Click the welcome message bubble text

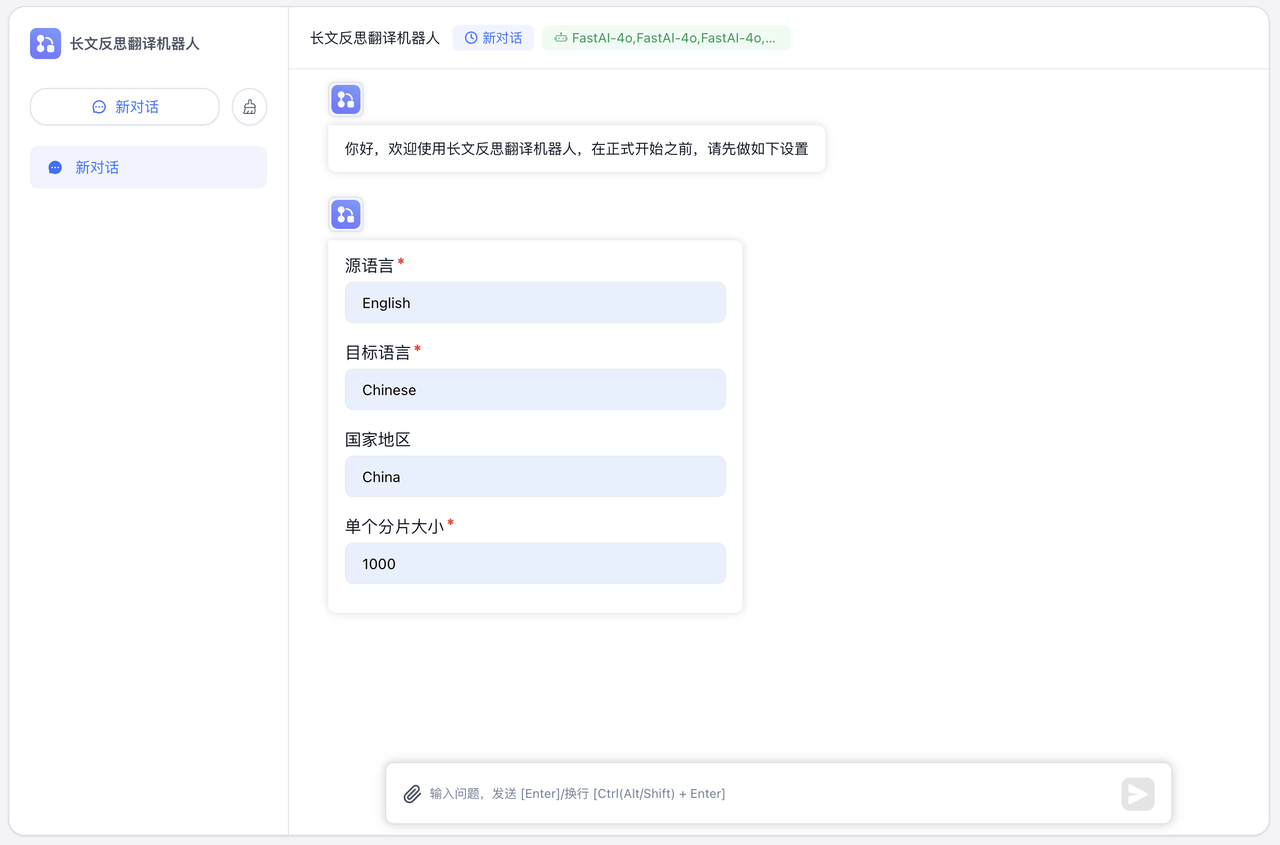click(576, 149)
